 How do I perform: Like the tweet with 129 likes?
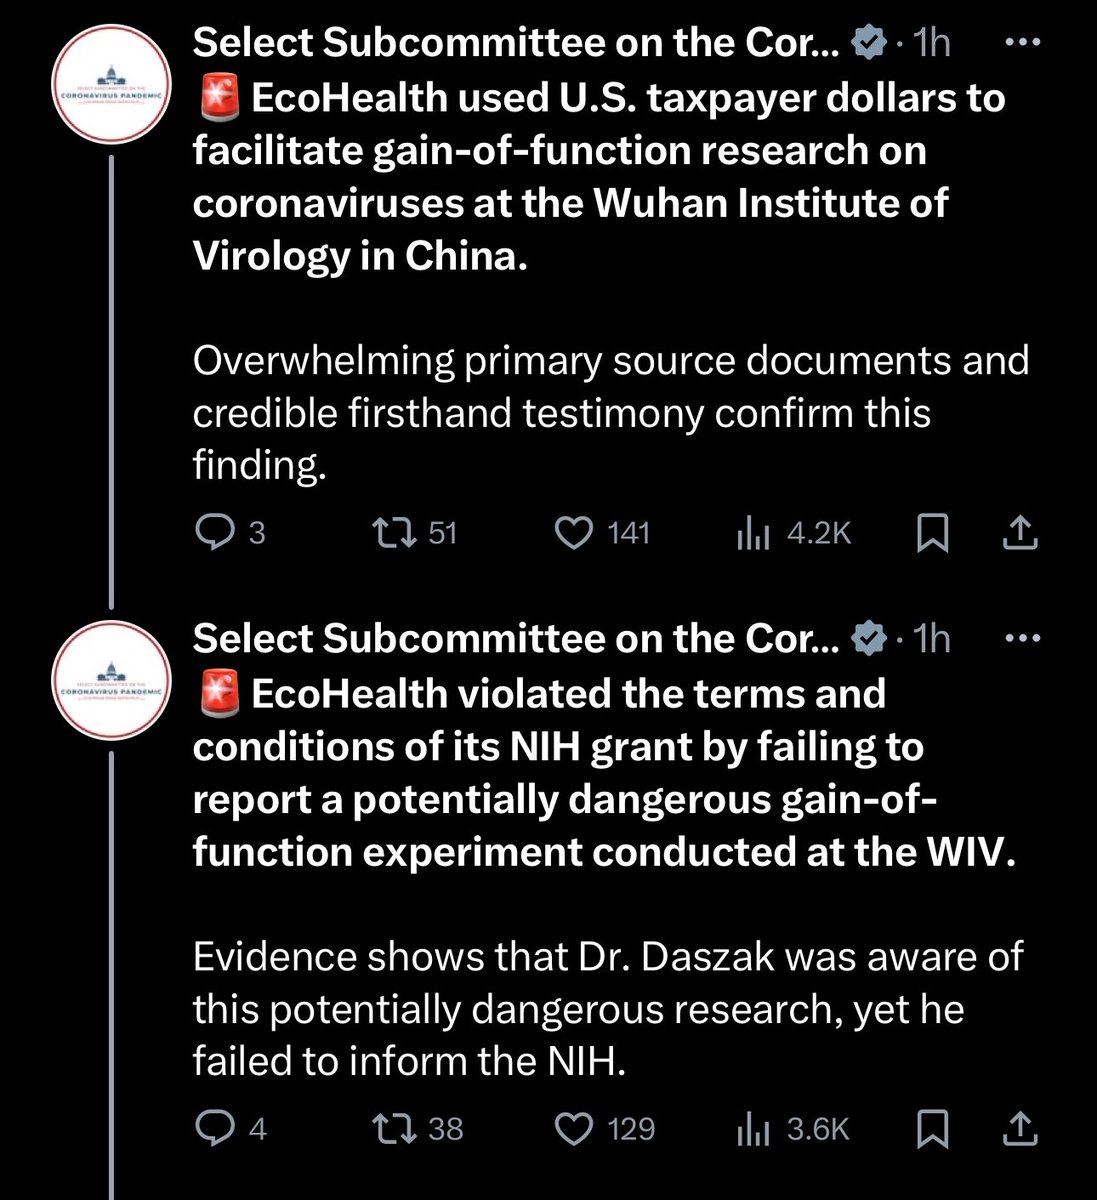pyautogui.click(x=574, y=1130)
